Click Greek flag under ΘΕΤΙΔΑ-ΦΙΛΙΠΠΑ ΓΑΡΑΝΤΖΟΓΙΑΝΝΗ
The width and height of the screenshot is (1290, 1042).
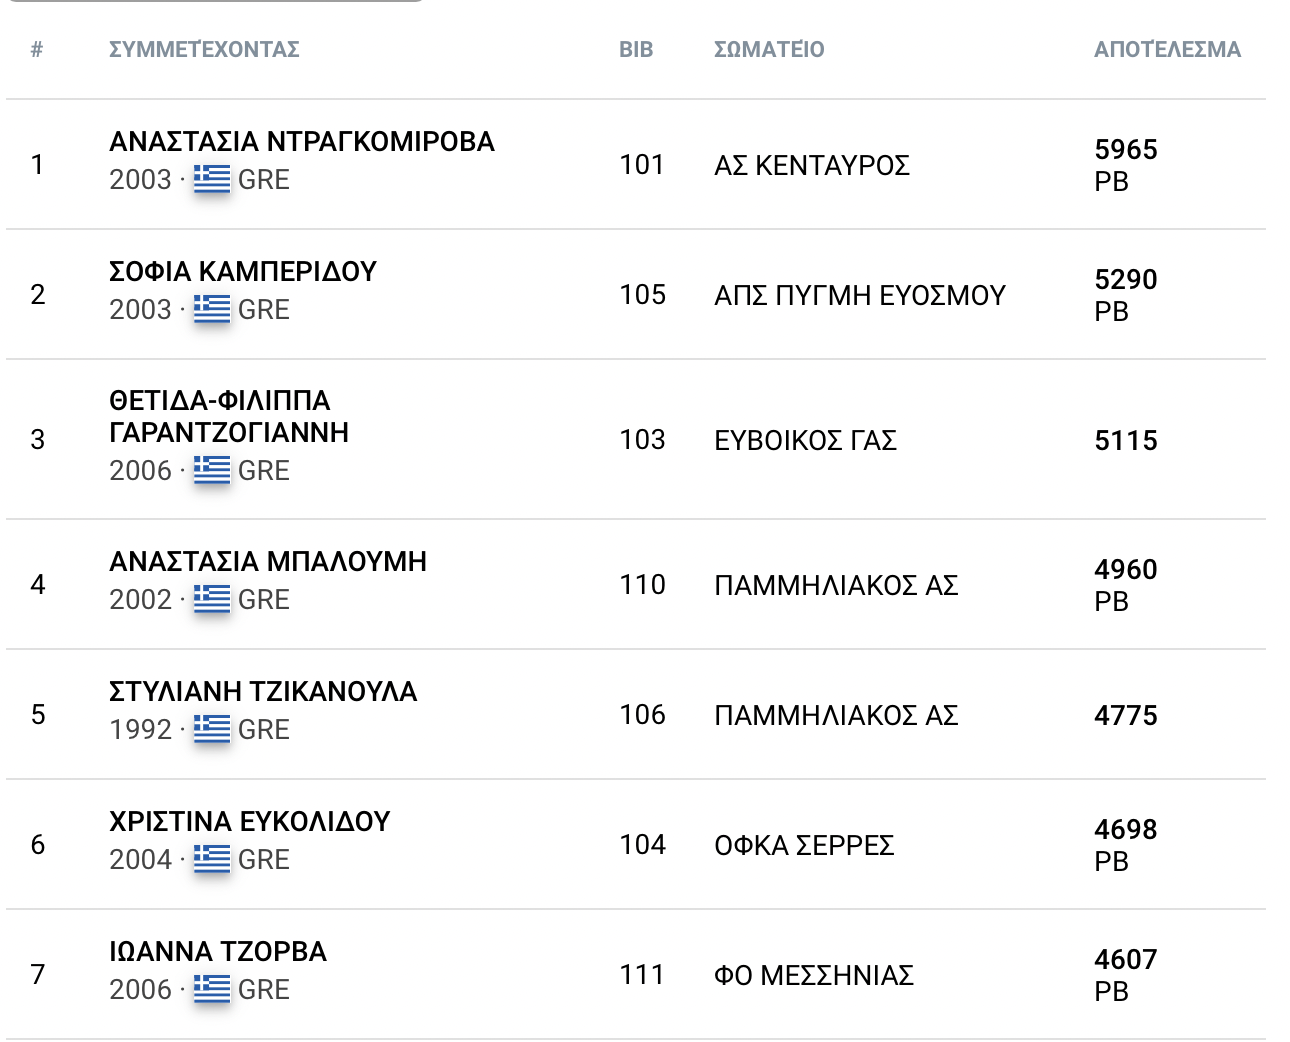212,470
